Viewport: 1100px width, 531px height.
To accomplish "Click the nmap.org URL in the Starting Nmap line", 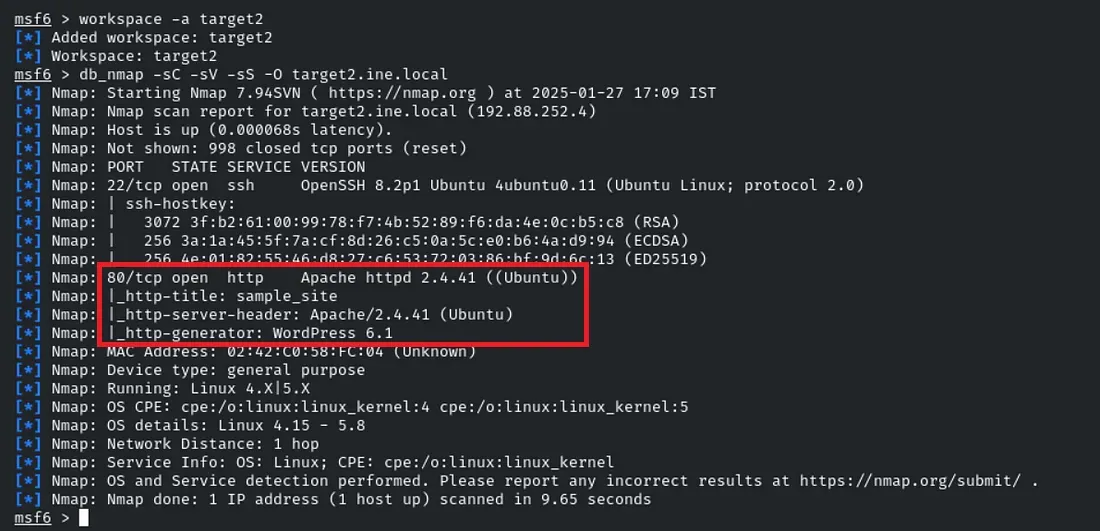I will point(396,93).
